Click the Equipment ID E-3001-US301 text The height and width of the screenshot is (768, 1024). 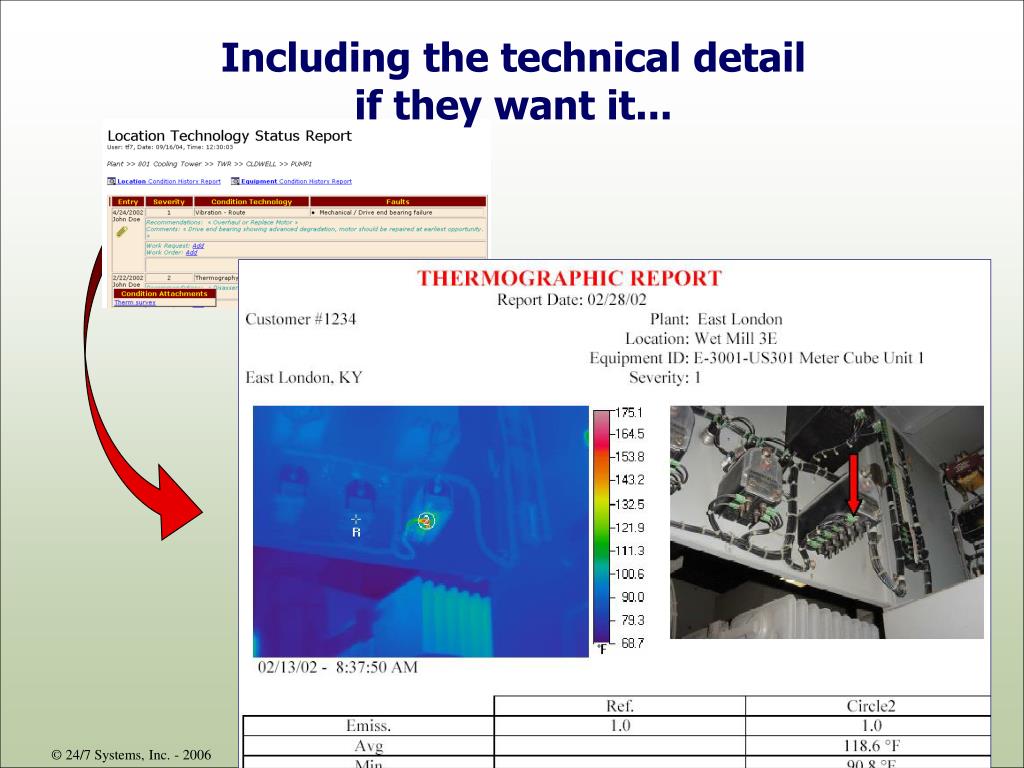click(756, 358)
